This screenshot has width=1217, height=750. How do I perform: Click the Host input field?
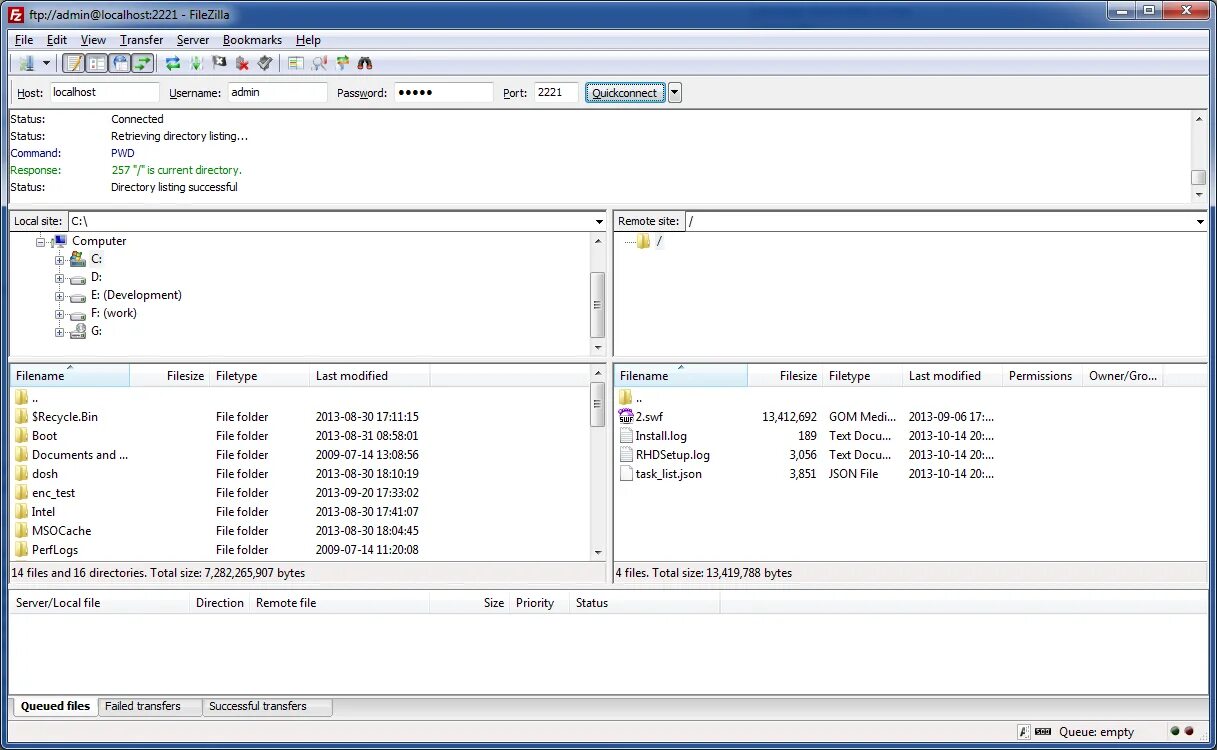104,92
